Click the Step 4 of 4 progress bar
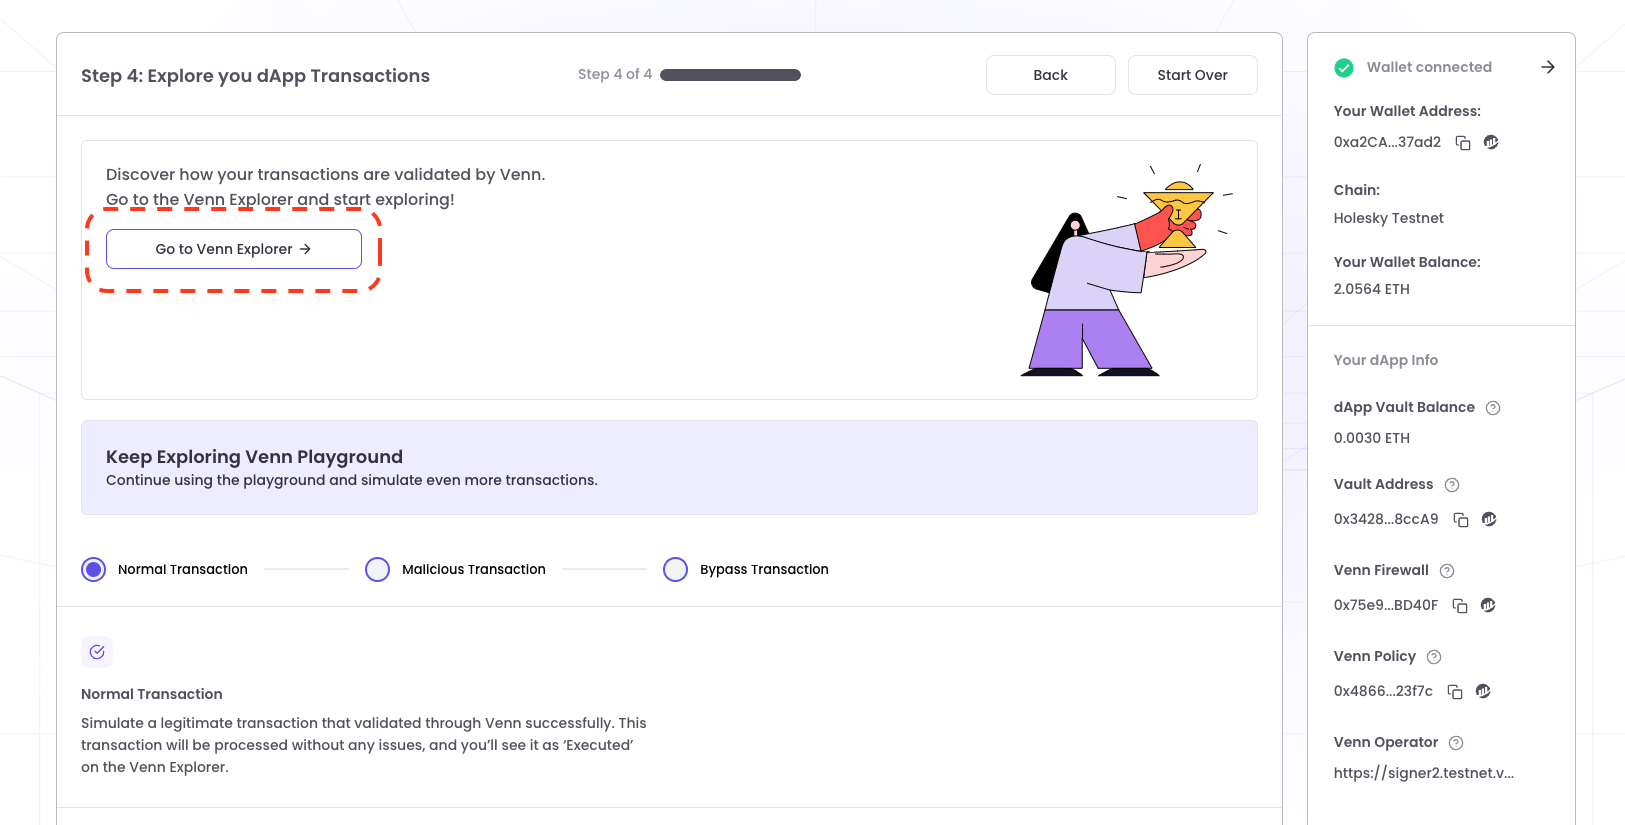Image resolution: width=1625 pixels, height=825 pixels. (730, 75)
